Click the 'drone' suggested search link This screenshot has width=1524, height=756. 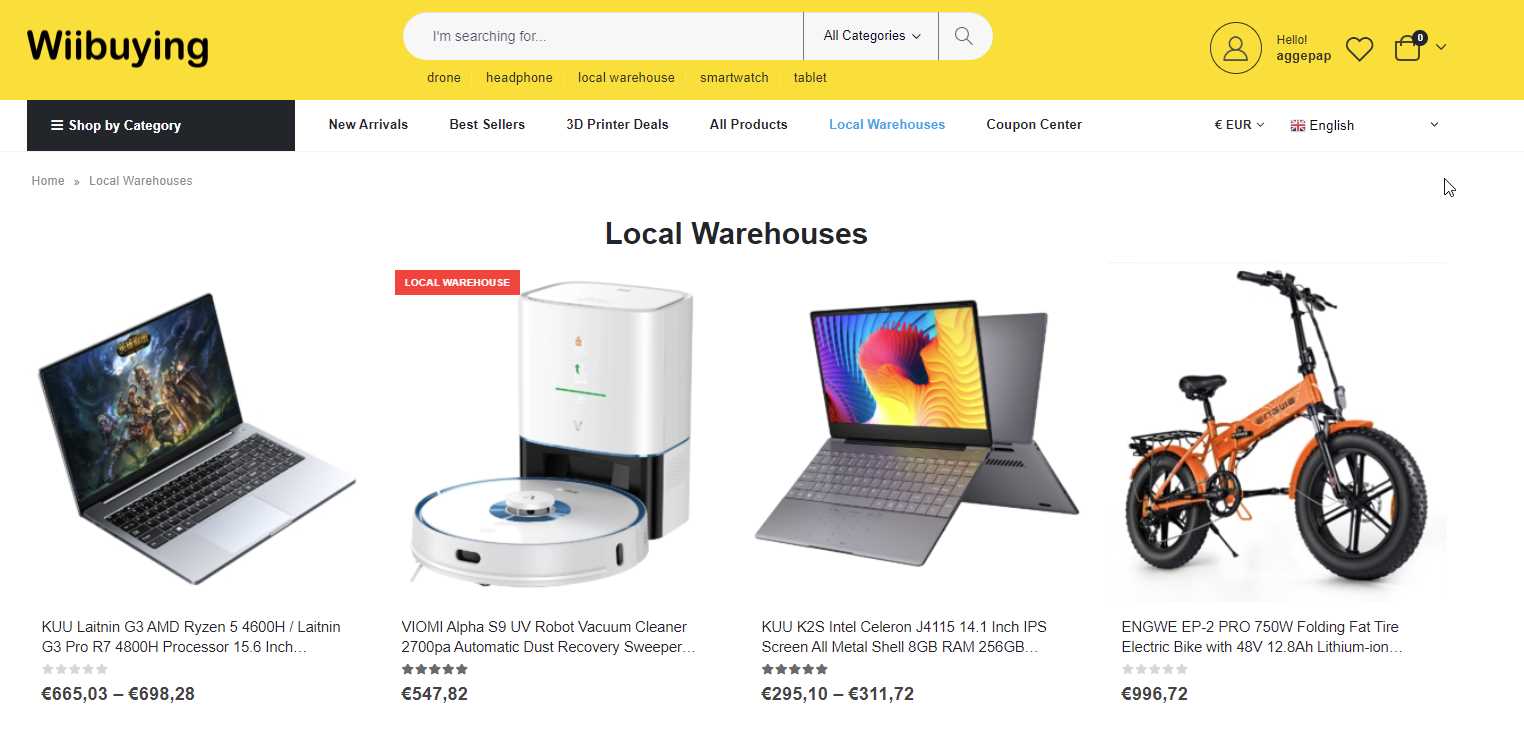click(444, 77)
